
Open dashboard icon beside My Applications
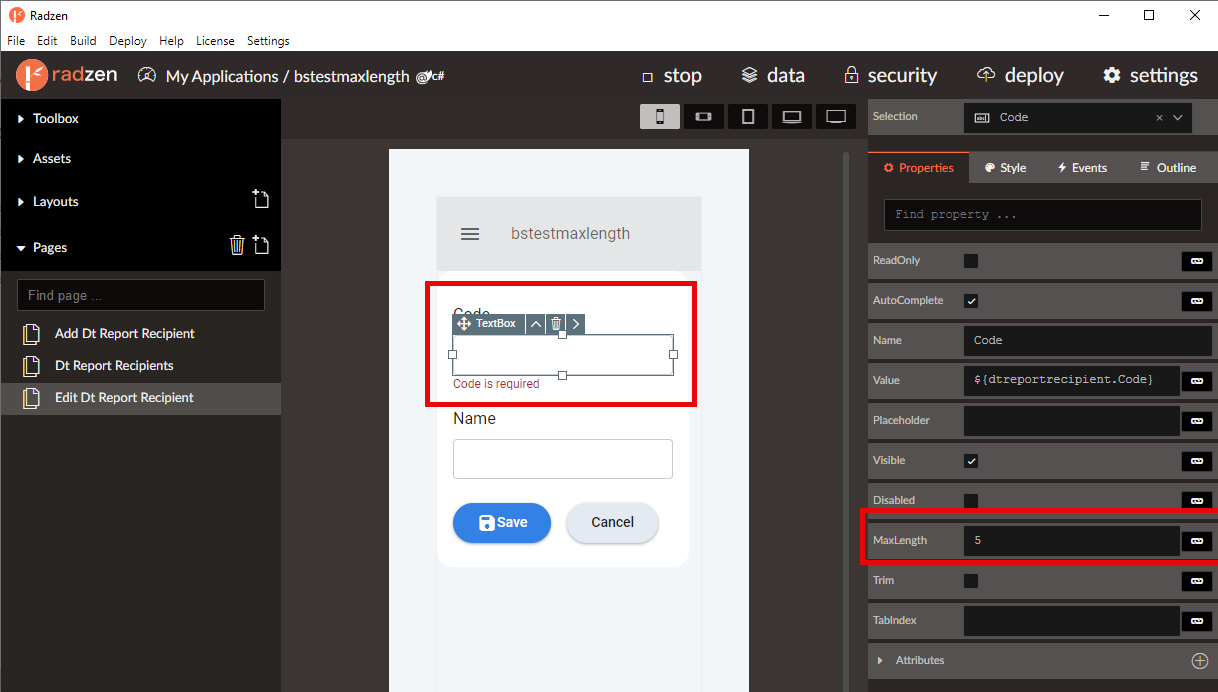[147, 75]
